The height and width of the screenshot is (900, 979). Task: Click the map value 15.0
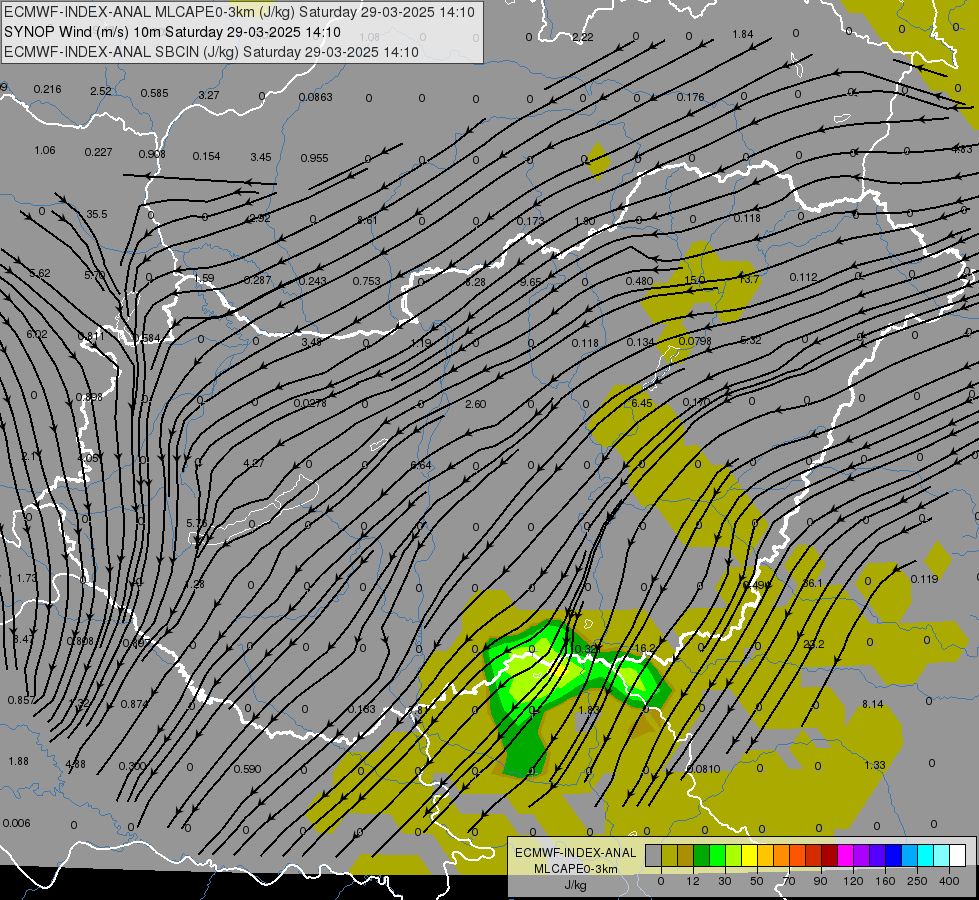(x=695, y=280)
